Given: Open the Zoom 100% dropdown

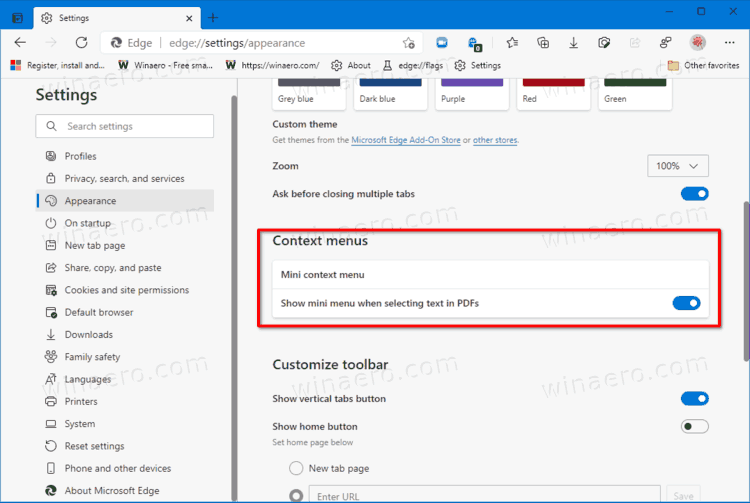Looking at the screenshot, I should coord(677,166).
